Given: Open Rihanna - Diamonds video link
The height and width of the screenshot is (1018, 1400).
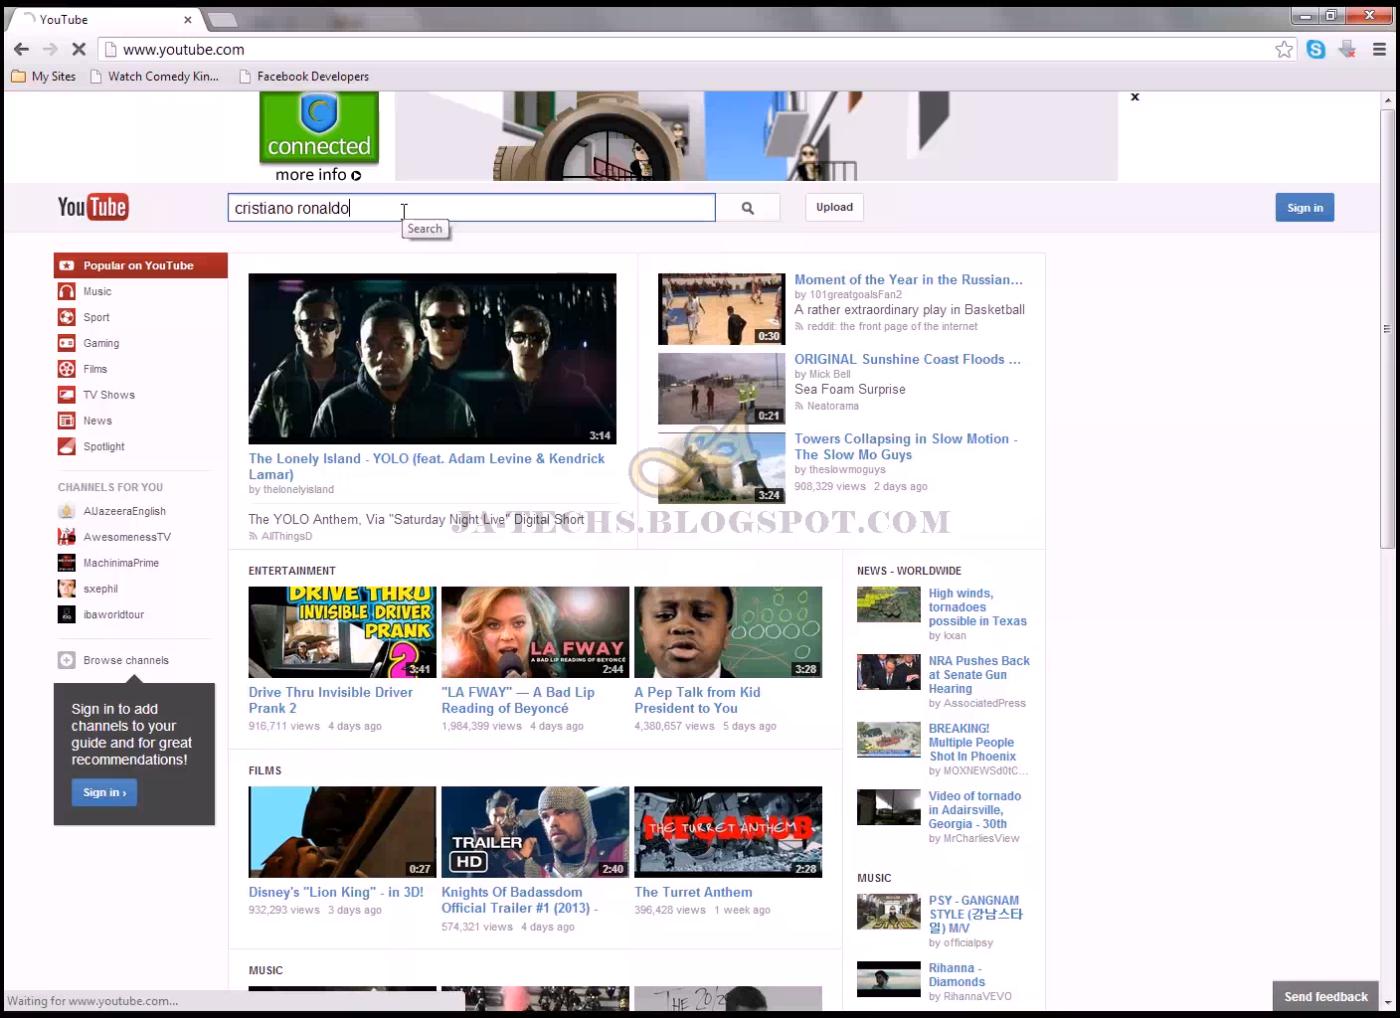Looking at the screenshot, I should coord(956,975).
